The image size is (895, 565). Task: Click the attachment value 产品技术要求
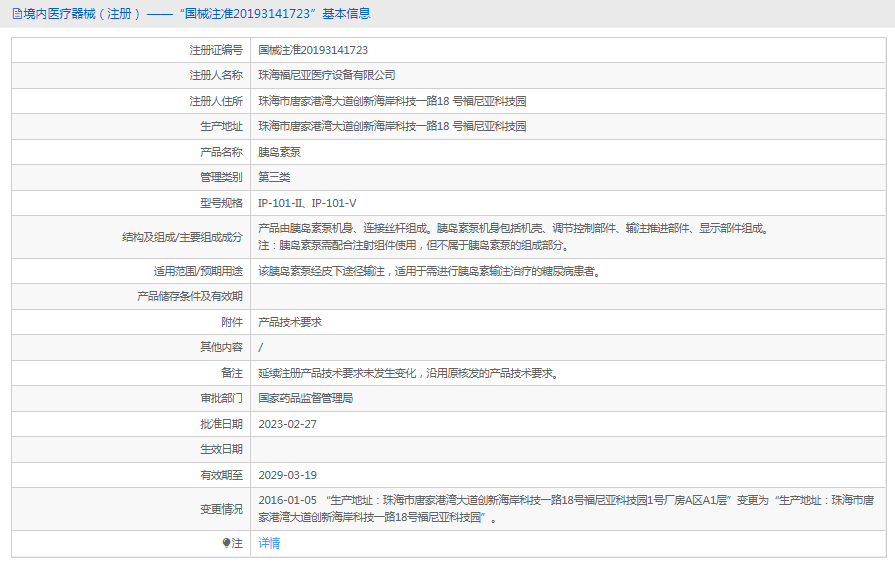coord(290,322)
